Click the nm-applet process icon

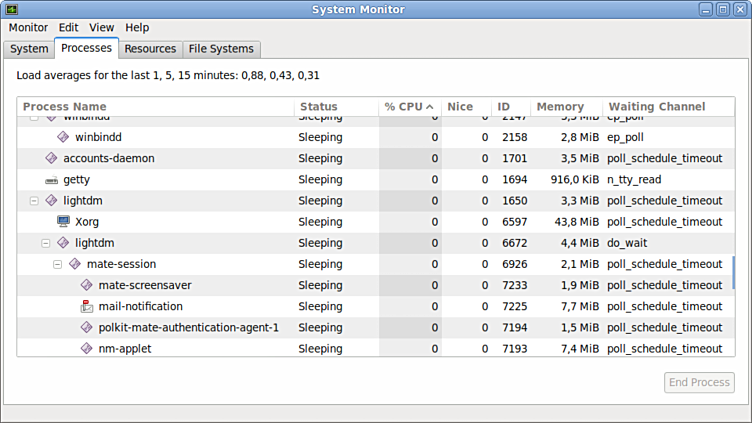pyautogui.click(x=87, y=348)
